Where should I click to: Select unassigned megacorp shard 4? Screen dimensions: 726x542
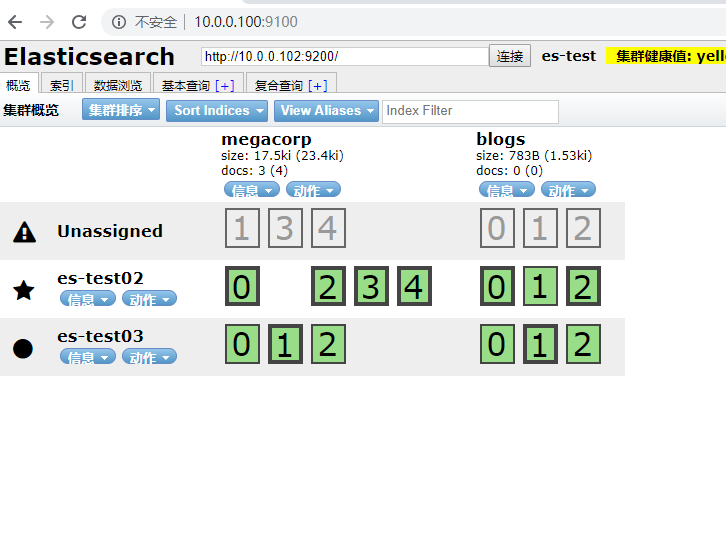pos(328,228)
